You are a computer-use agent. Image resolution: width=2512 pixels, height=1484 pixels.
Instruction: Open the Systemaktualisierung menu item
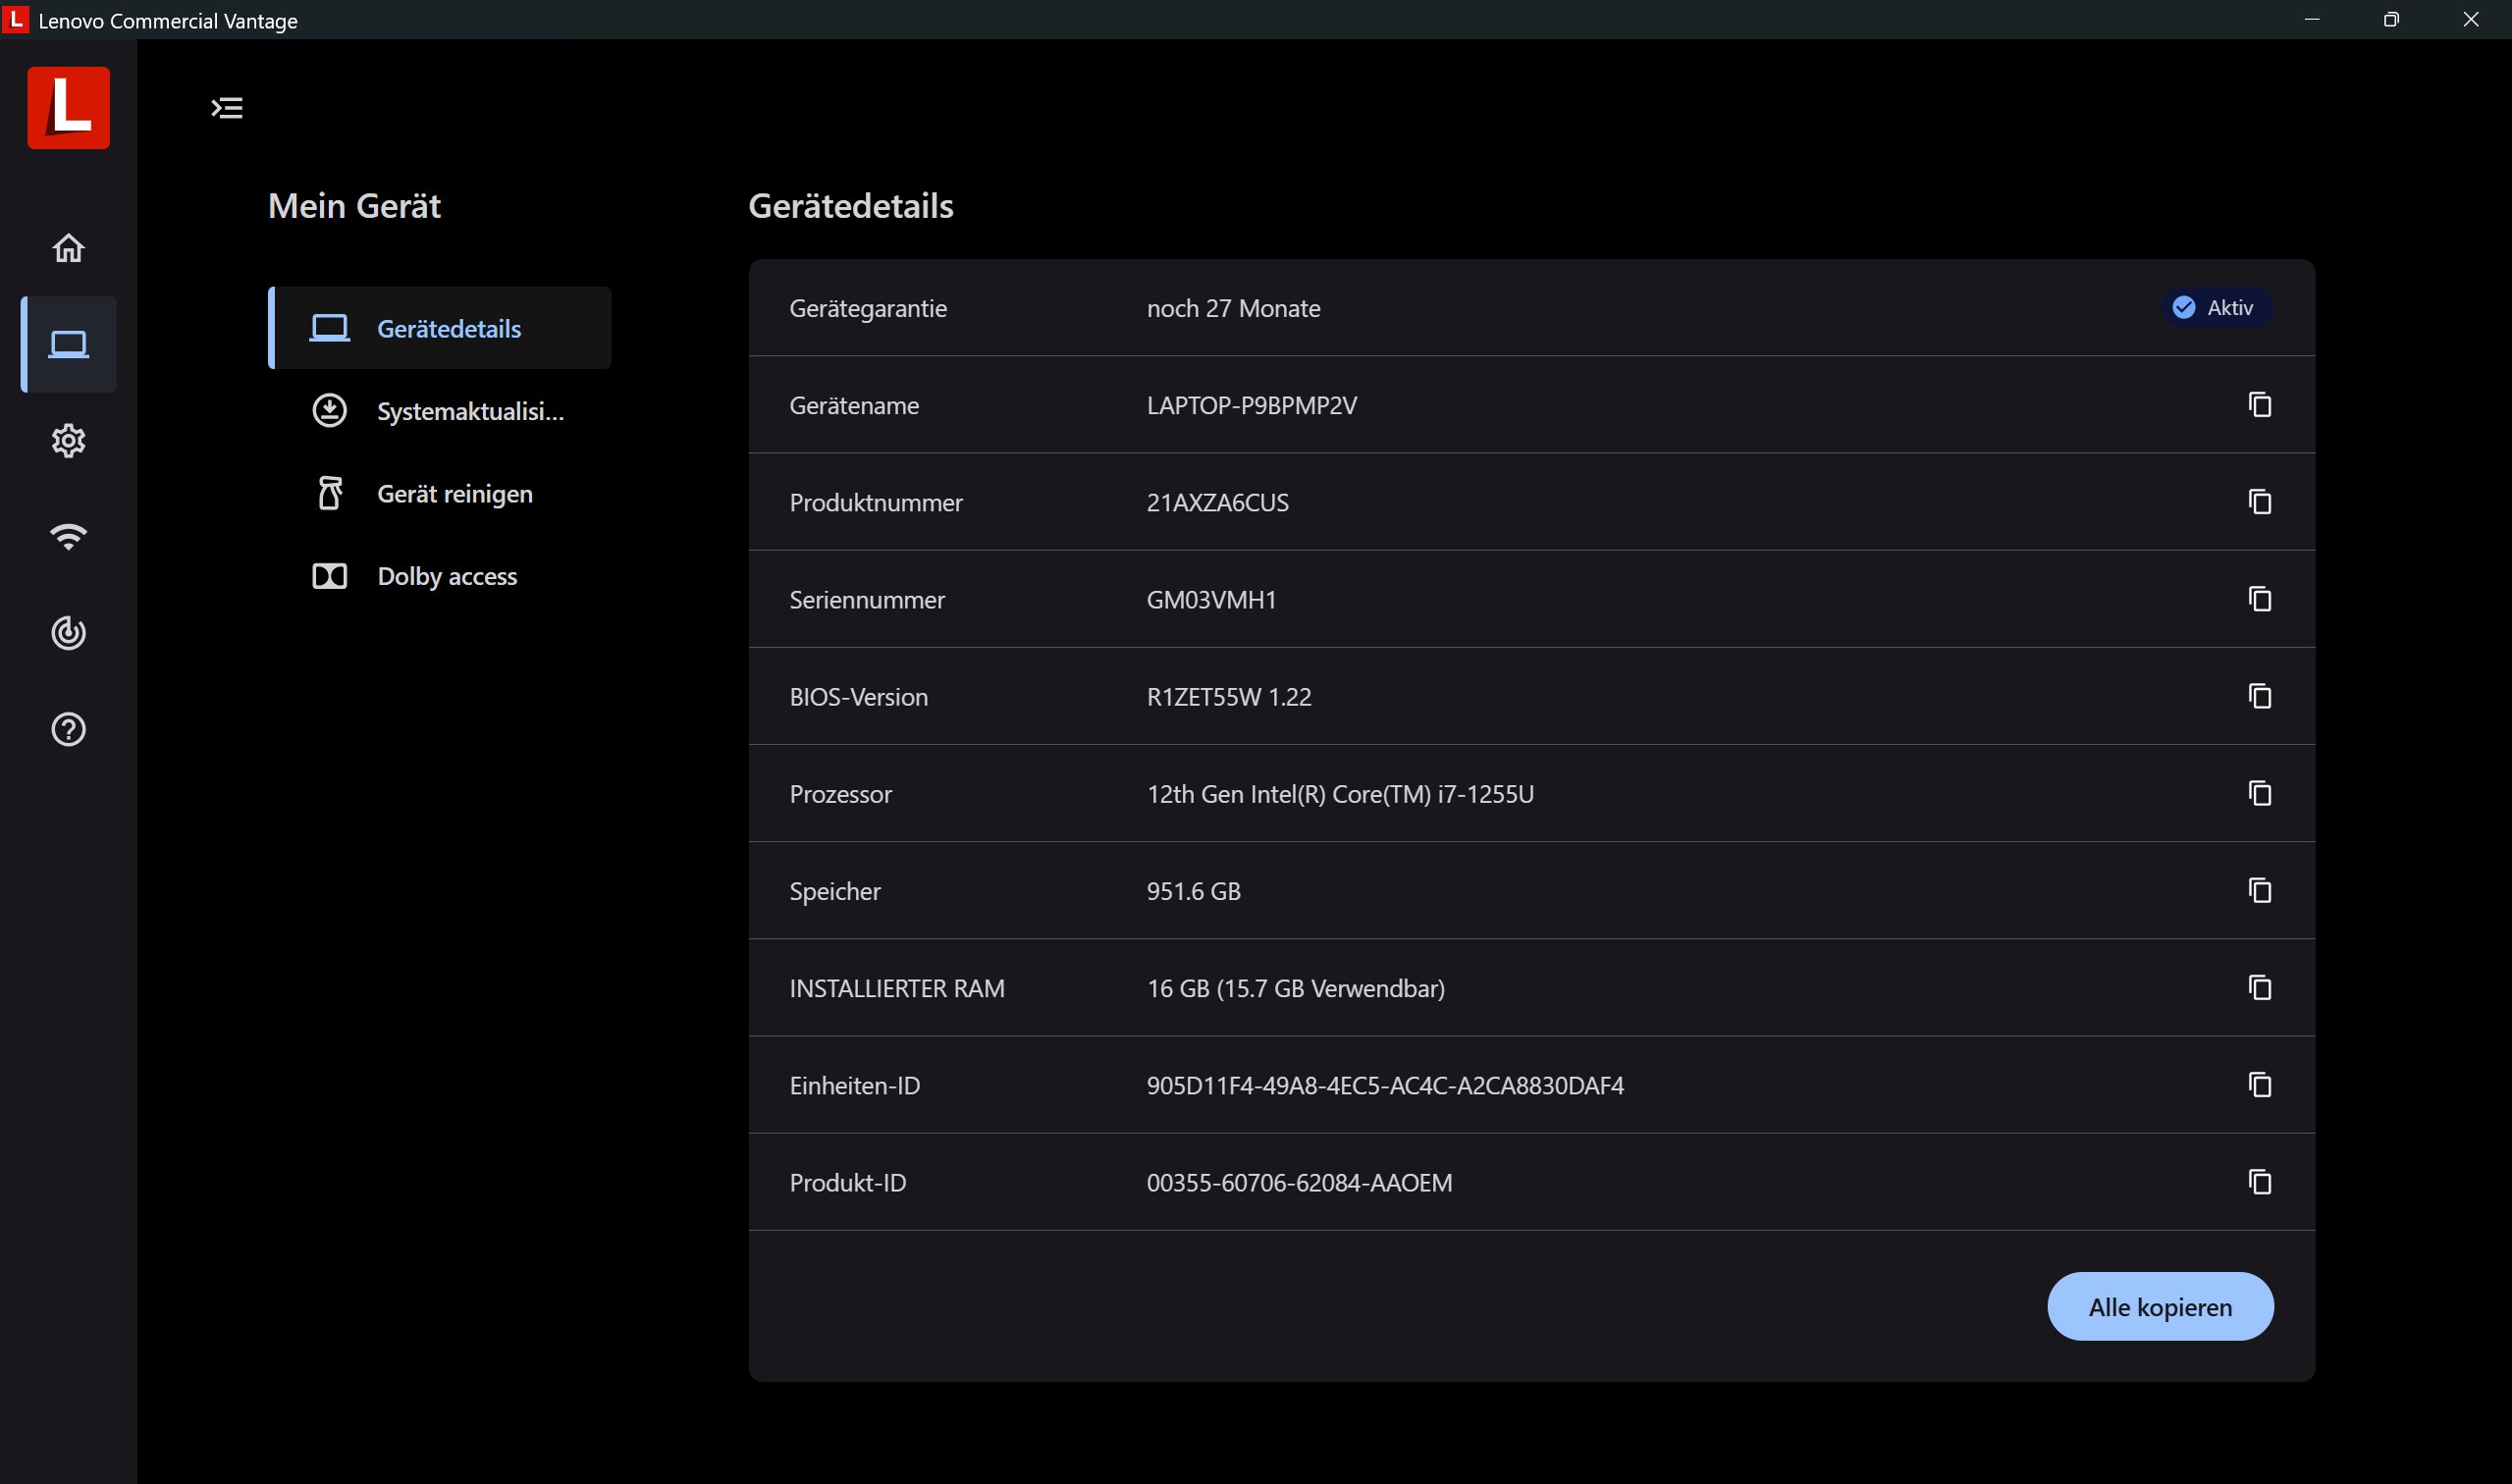coord(440,411)
